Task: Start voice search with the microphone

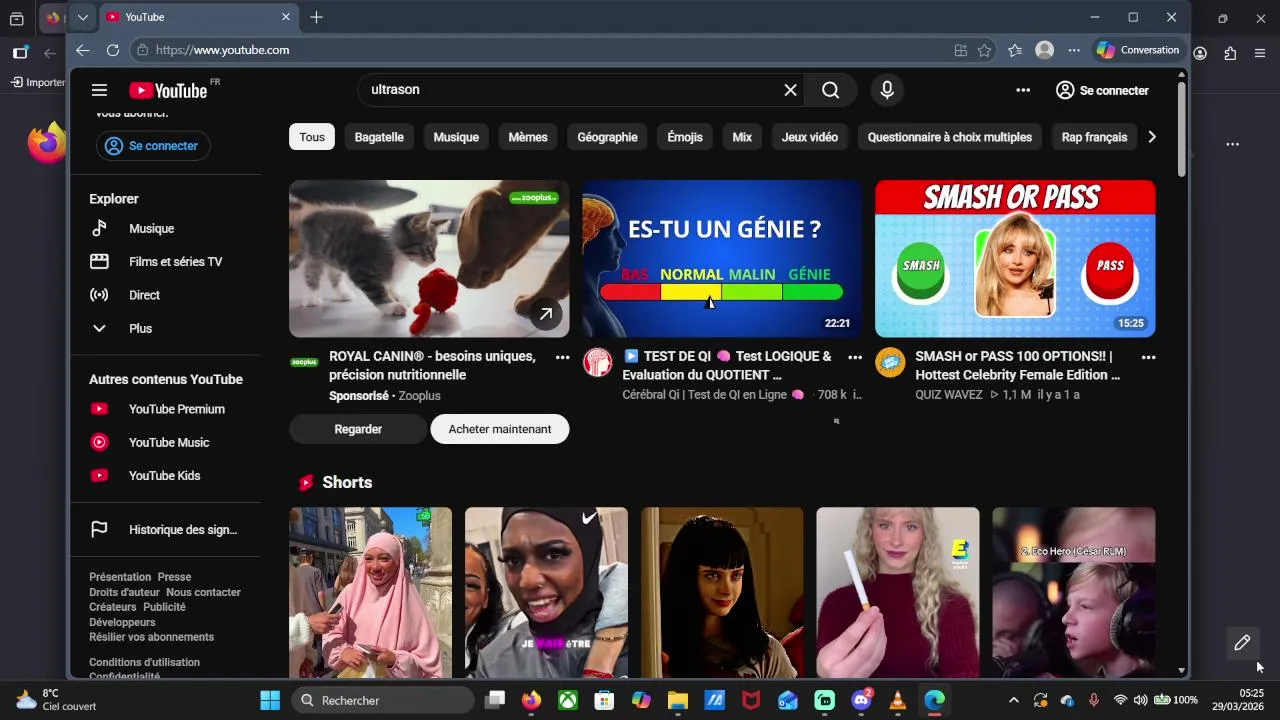Action: point(887,90)
